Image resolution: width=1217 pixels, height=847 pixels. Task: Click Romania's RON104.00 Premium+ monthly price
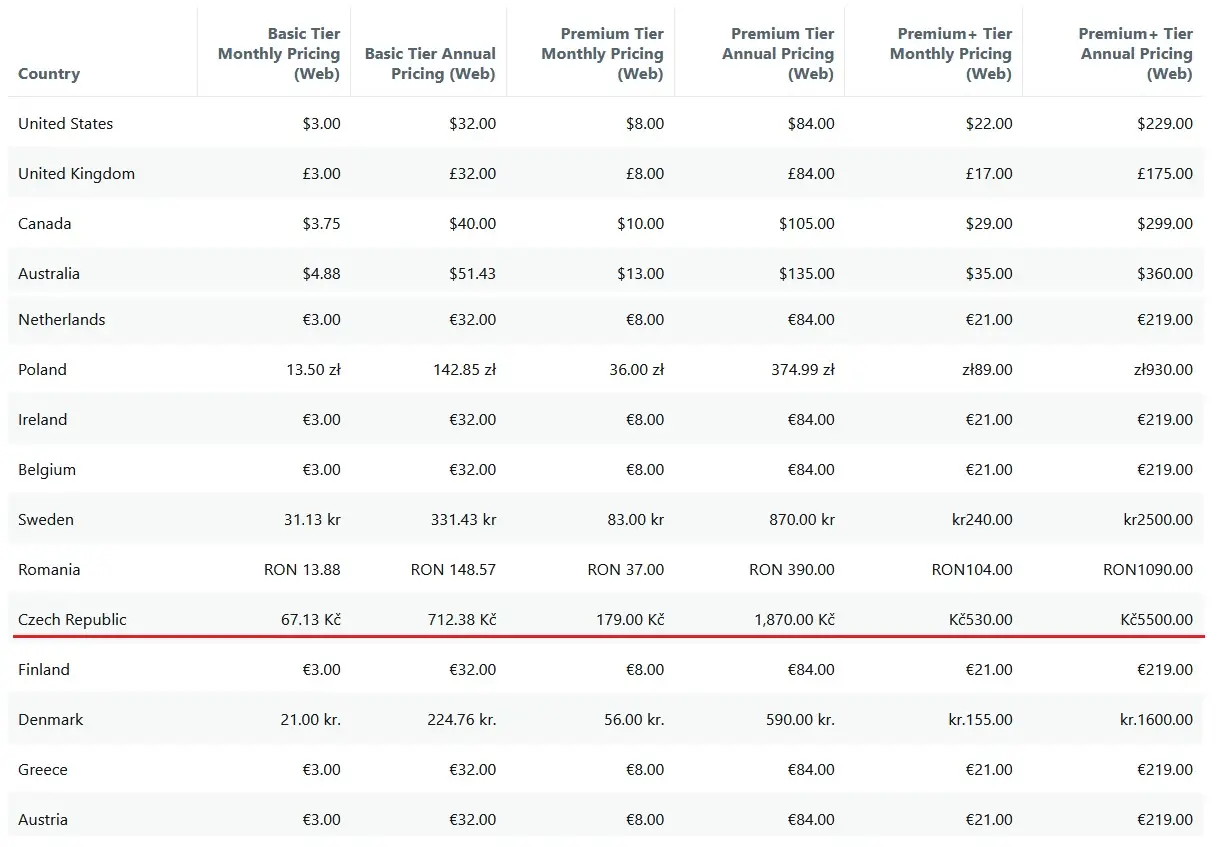(x=971, y=570)
